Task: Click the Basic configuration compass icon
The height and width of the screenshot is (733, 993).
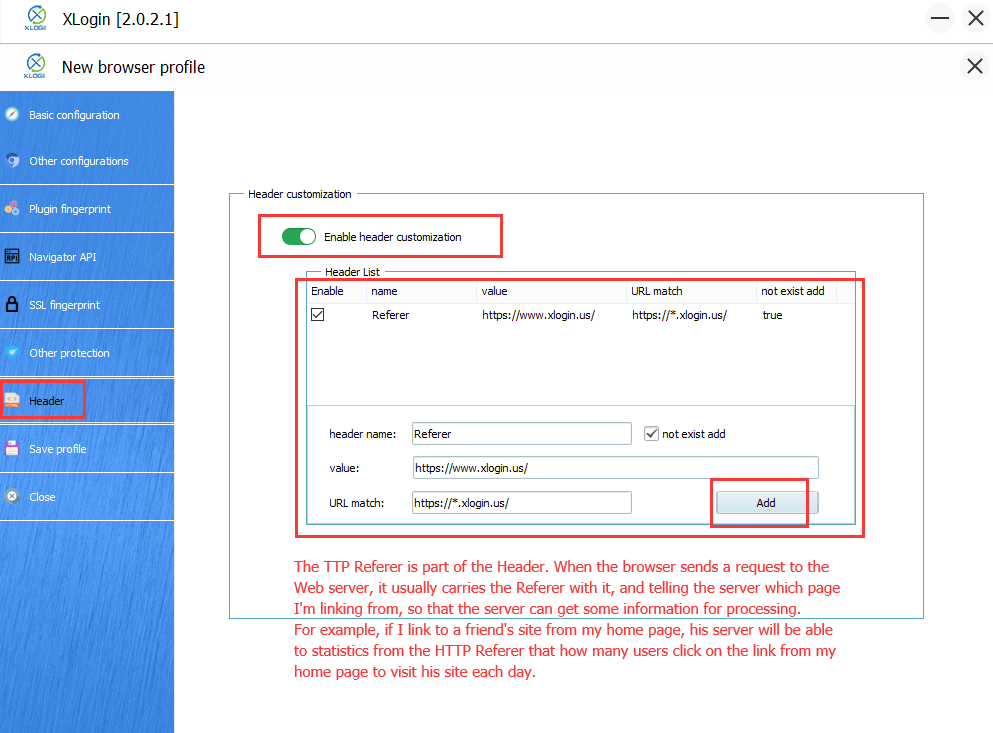Action: click(12, 115)
